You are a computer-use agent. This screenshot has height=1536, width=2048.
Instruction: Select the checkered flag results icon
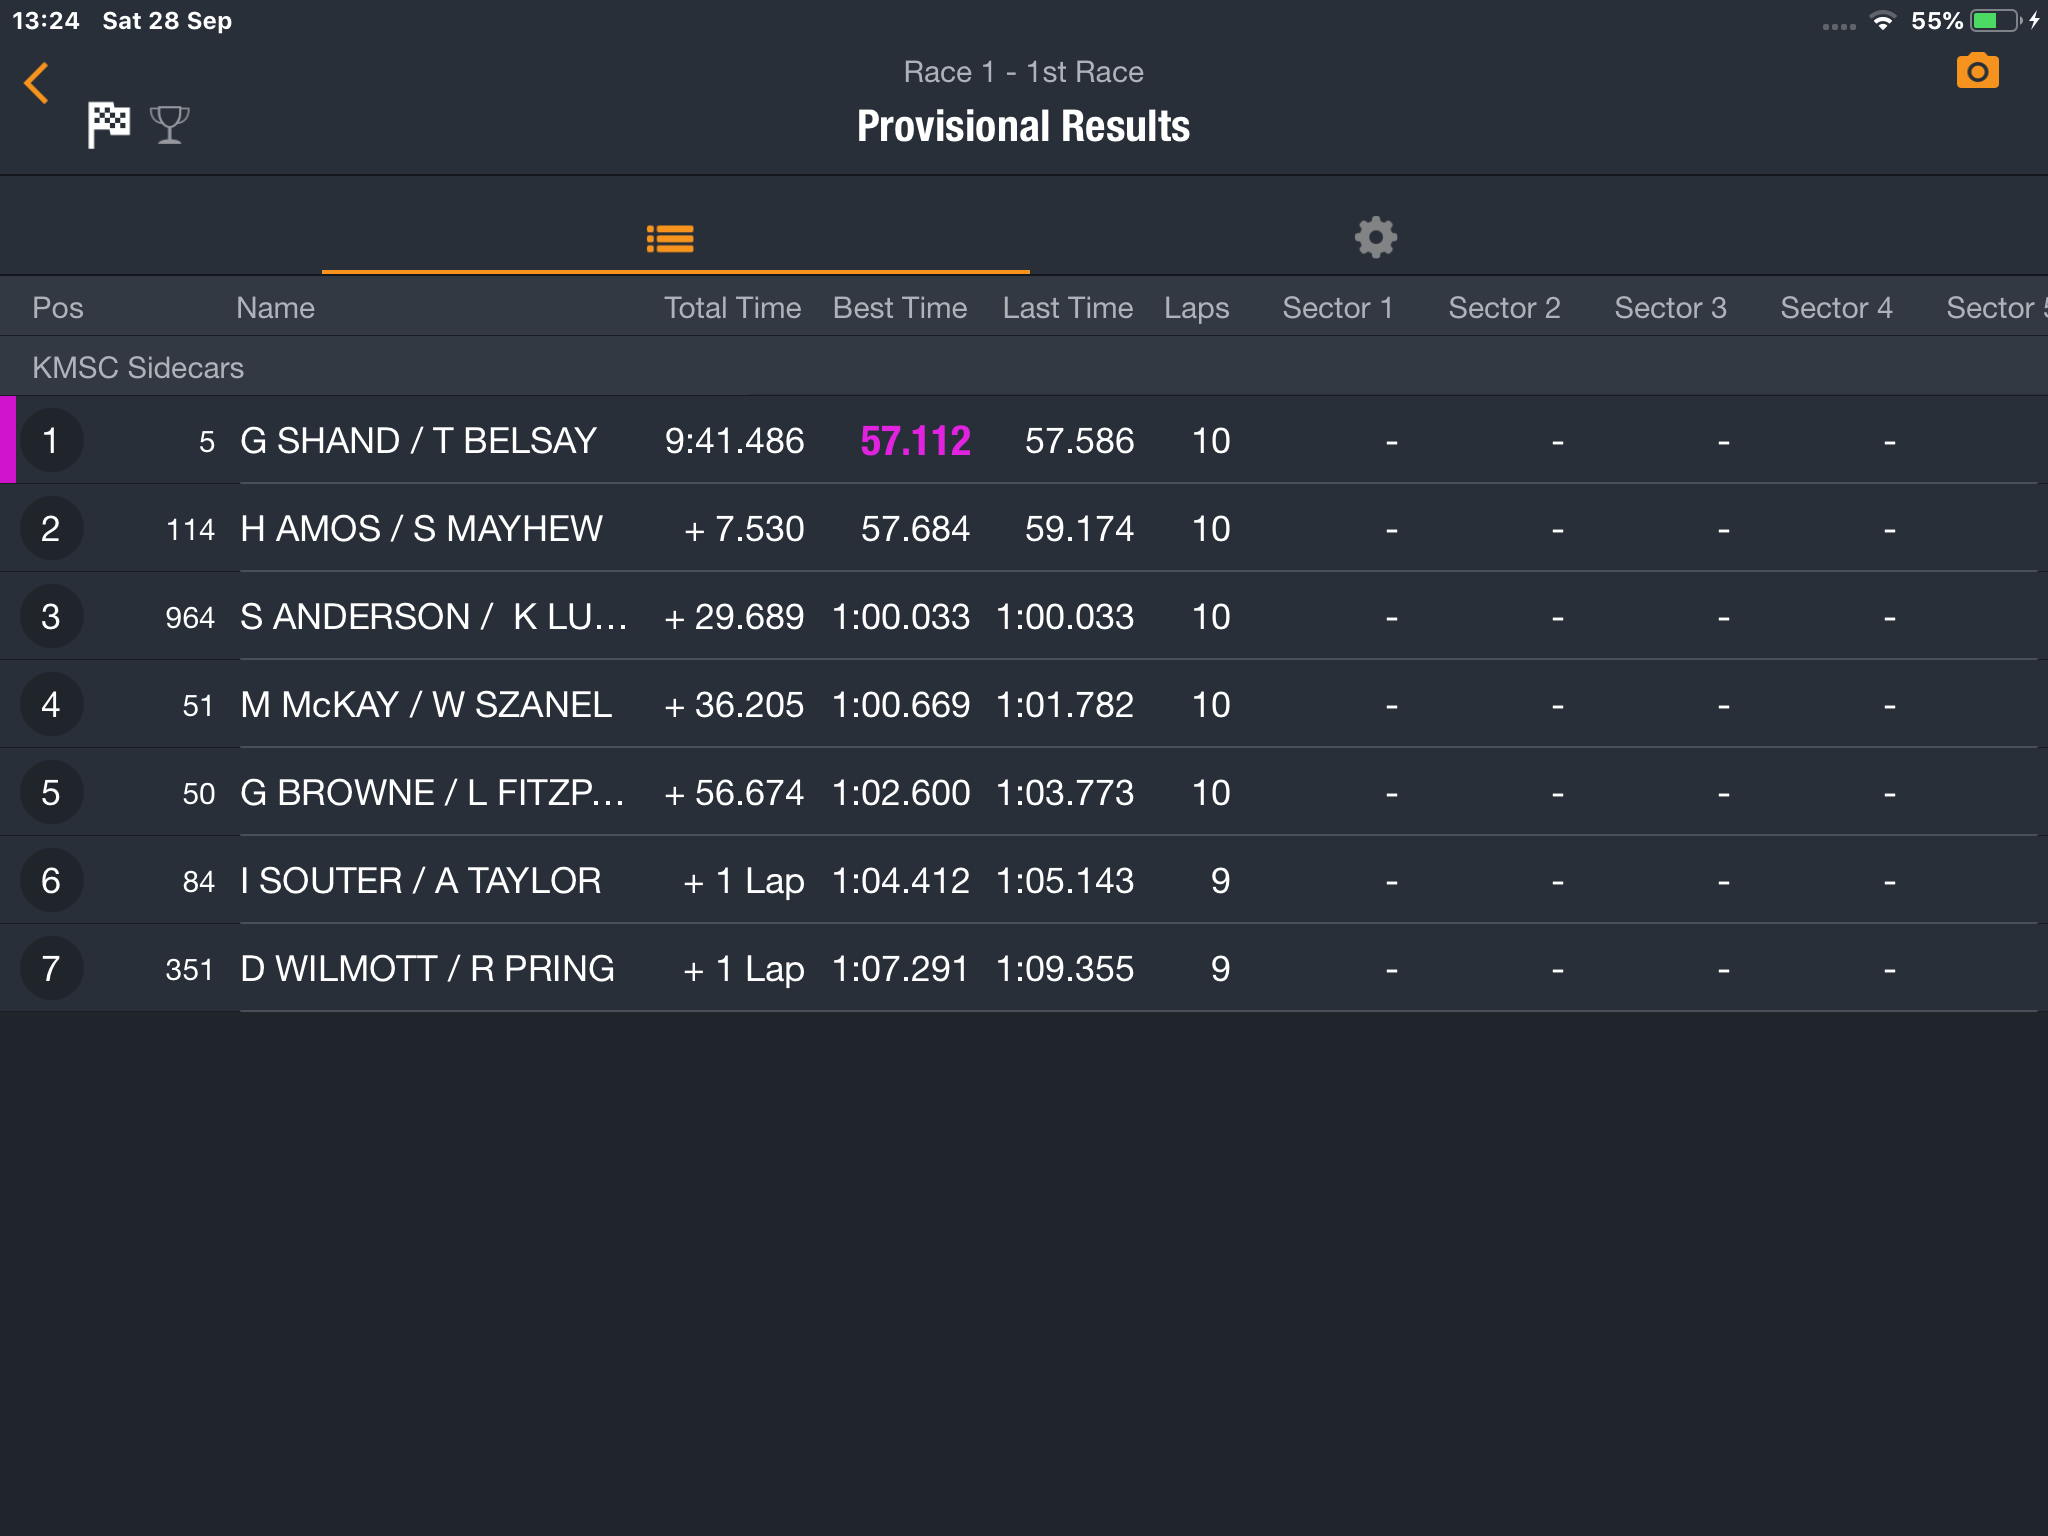[x=108, y=125]
